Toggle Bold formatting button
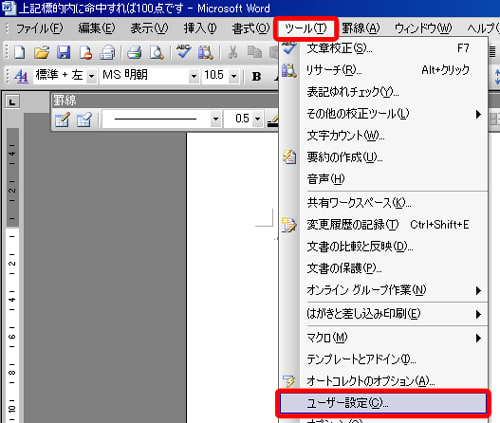 coord(256,76)
